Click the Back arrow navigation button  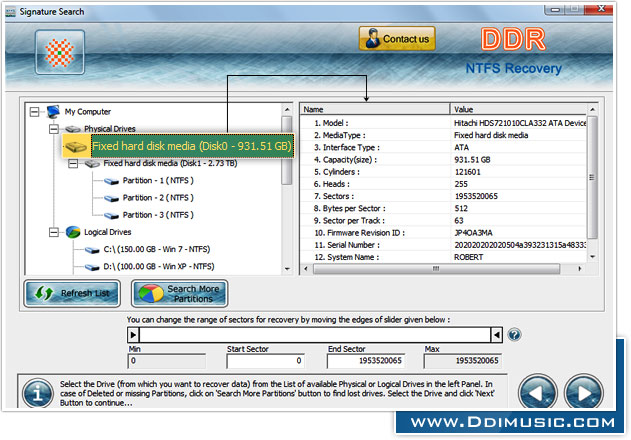pos(538,392)
